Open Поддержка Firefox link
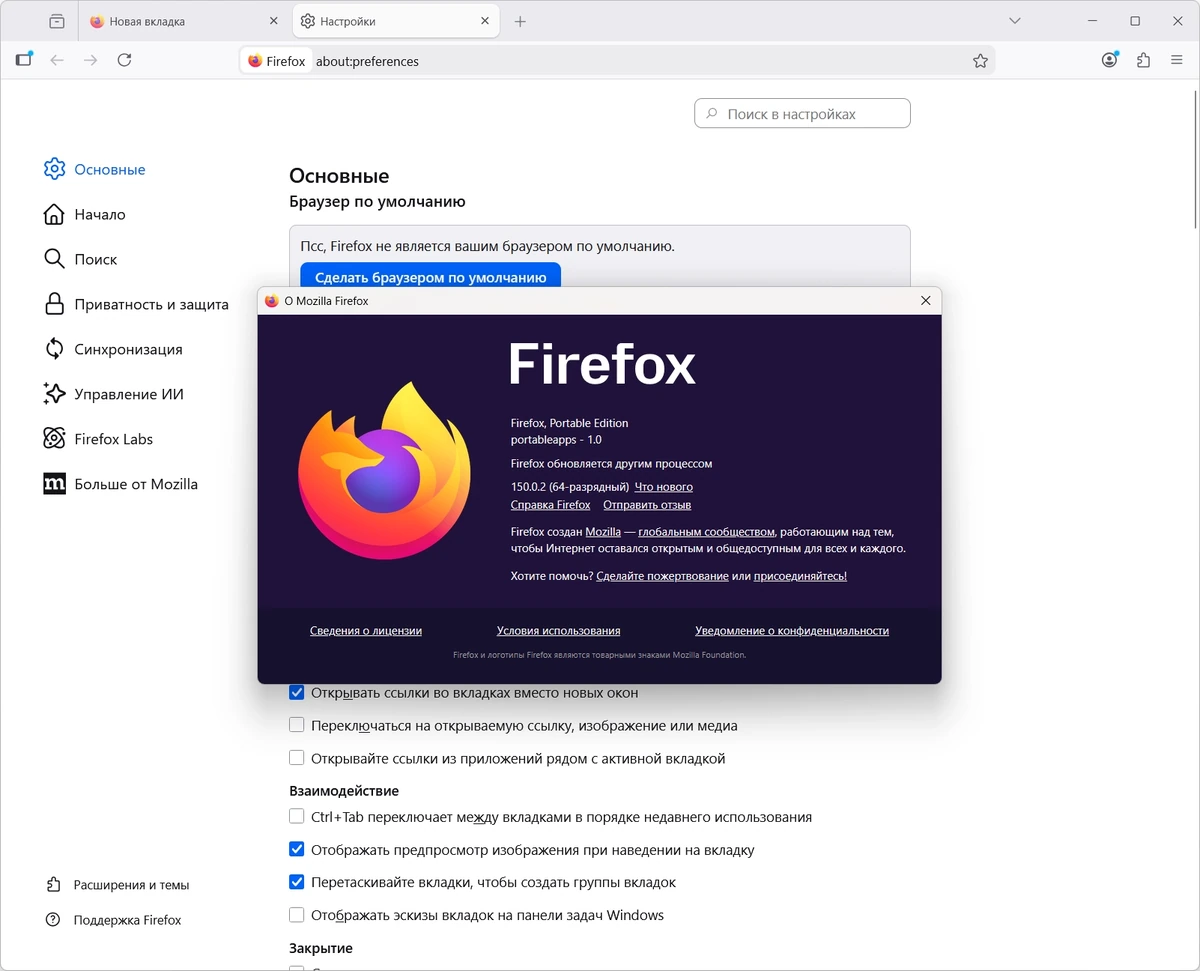The width and height of the screenshot is (1200, 971). (x=128, y=920)
